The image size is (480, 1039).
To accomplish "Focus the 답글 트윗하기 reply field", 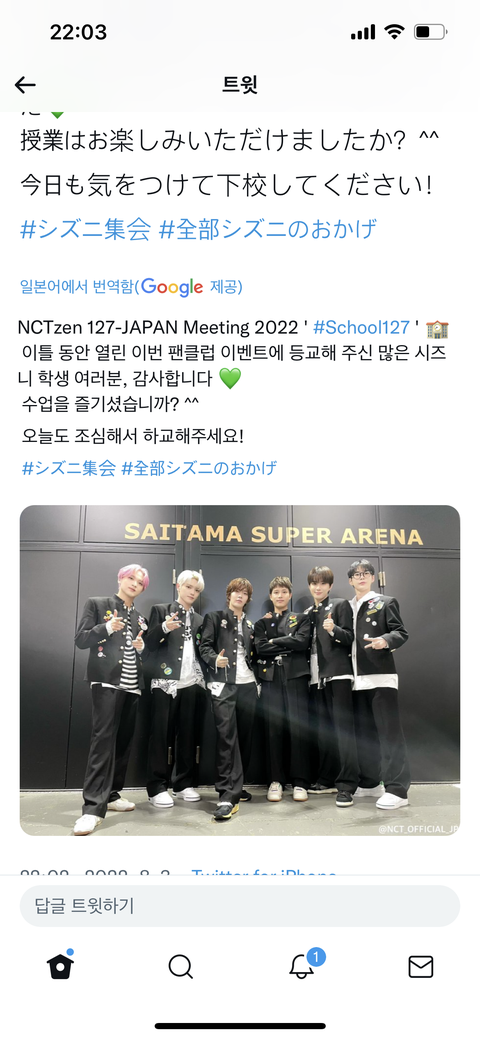I will pos(240,906).
